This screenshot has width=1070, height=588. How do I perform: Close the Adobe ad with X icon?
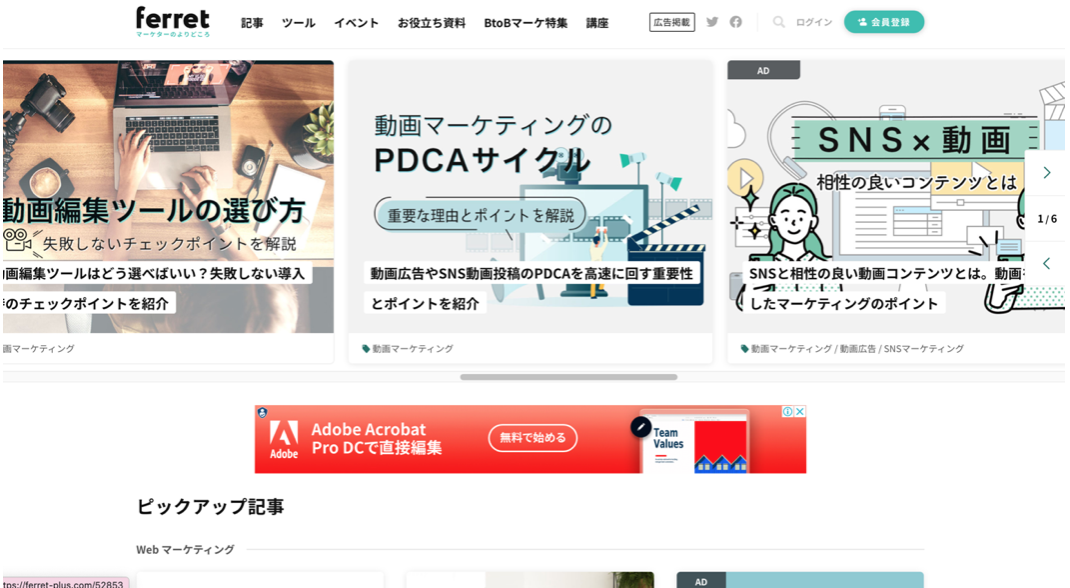click(x=800, y=412)
